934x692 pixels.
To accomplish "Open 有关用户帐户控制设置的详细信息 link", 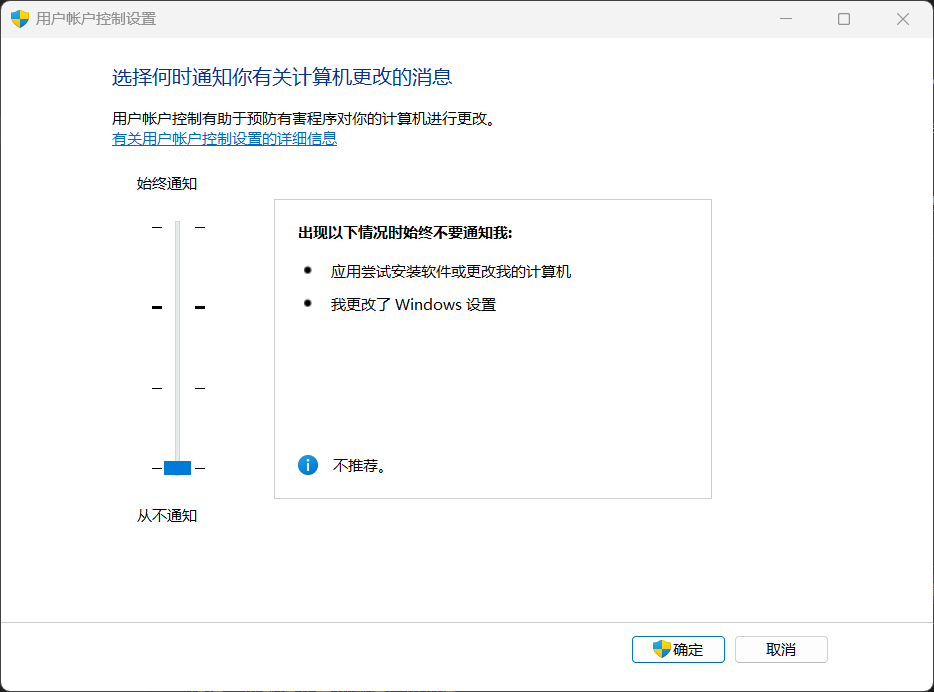I will coord(225,139).
